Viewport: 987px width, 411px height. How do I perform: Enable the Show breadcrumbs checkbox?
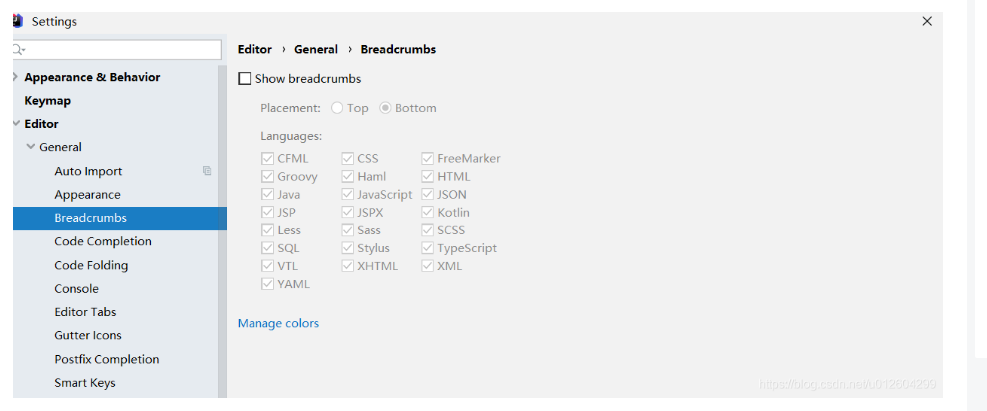coord(244,79)
